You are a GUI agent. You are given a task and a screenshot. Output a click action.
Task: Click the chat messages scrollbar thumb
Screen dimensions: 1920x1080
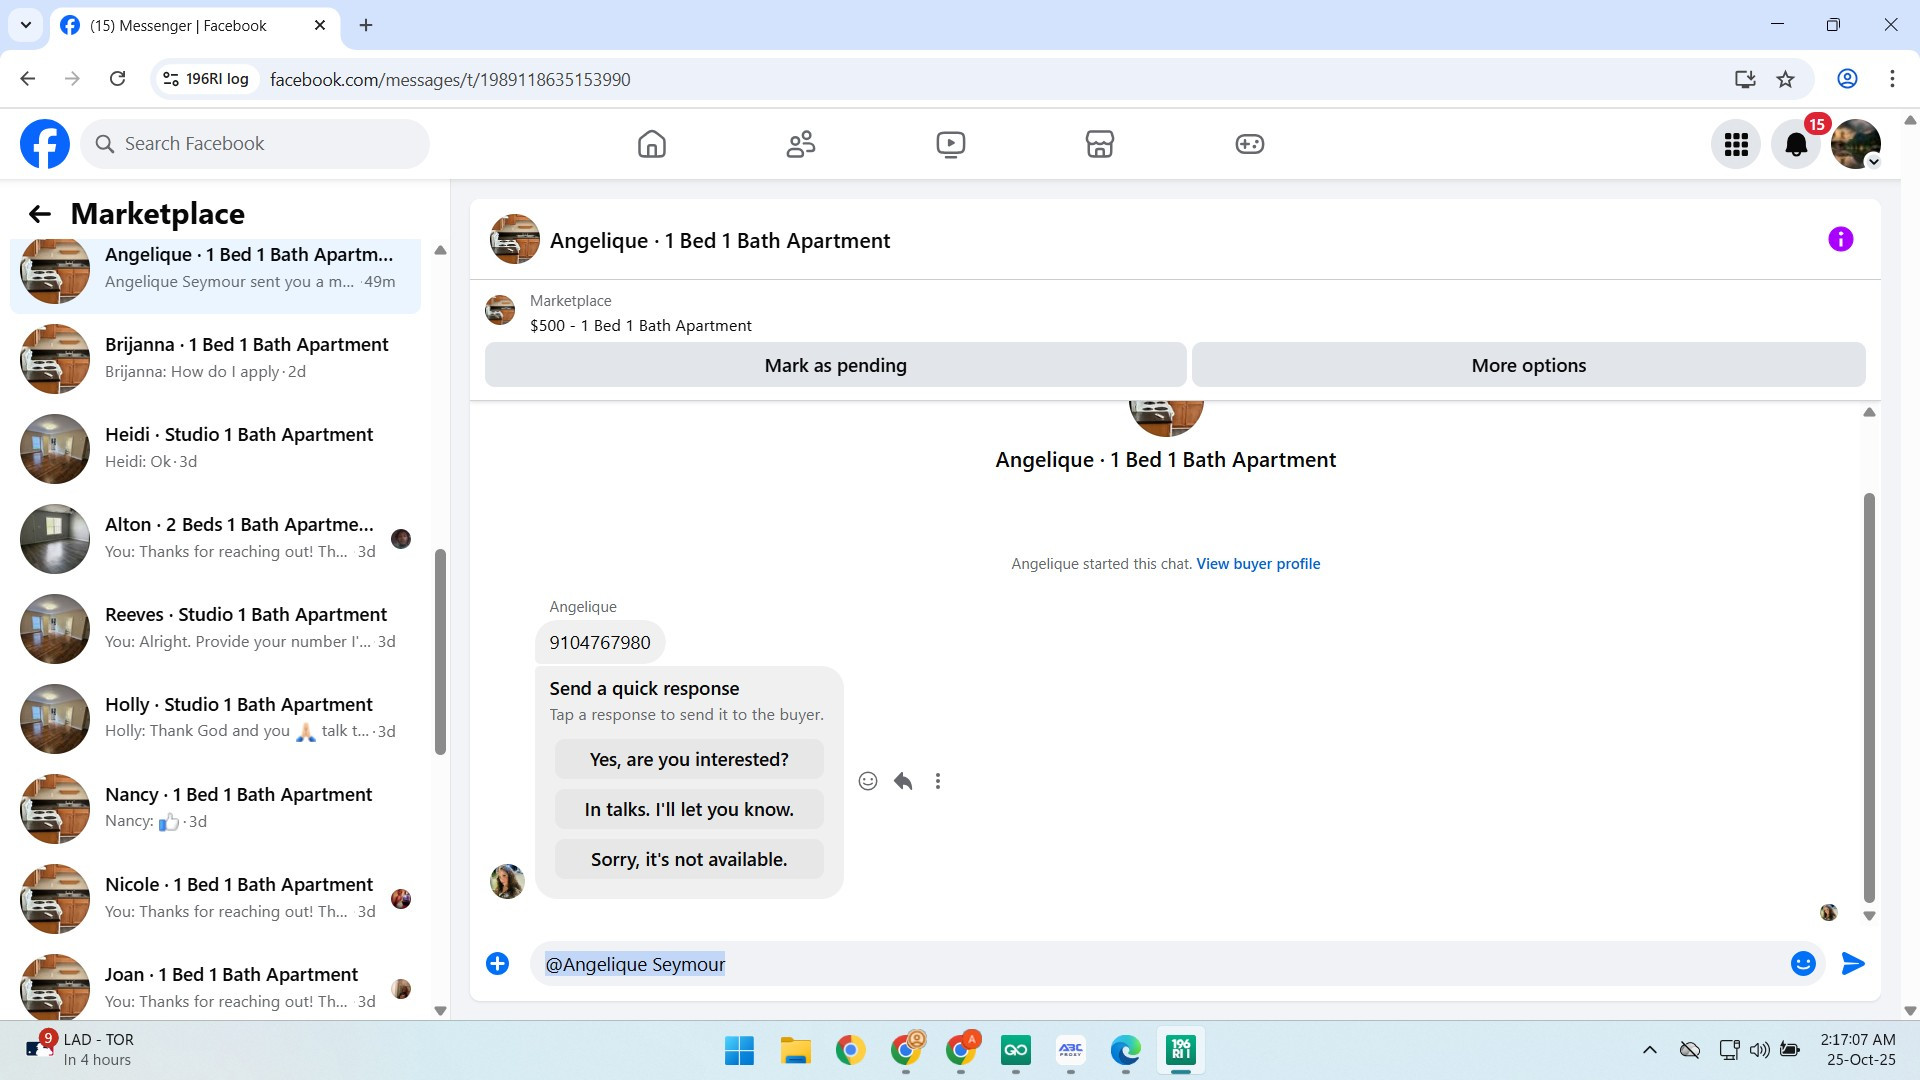1869,697
